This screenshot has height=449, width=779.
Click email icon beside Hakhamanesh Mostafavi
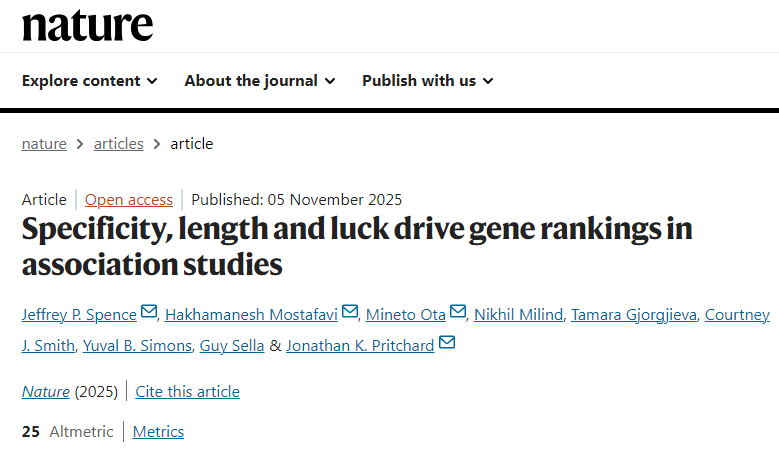click(x=350, y=313)
